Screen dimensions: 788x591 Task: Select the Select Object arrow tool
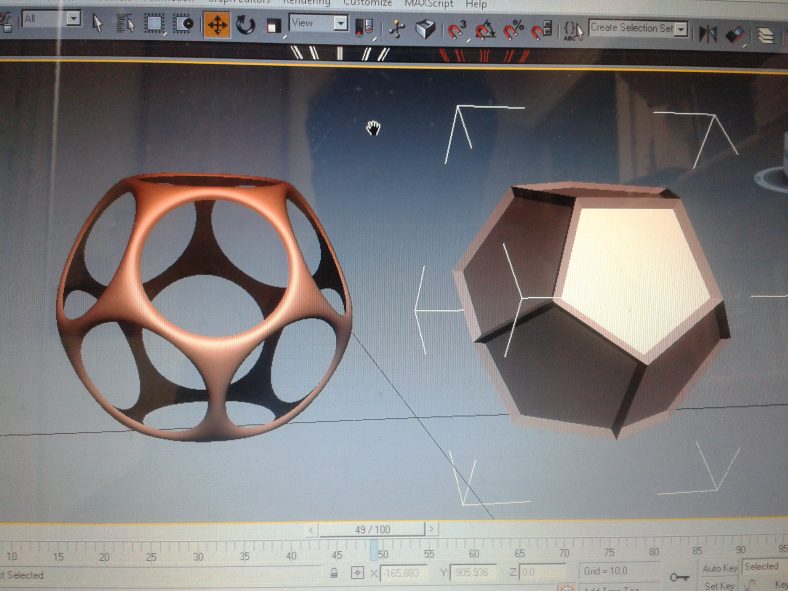click(98, 22)
